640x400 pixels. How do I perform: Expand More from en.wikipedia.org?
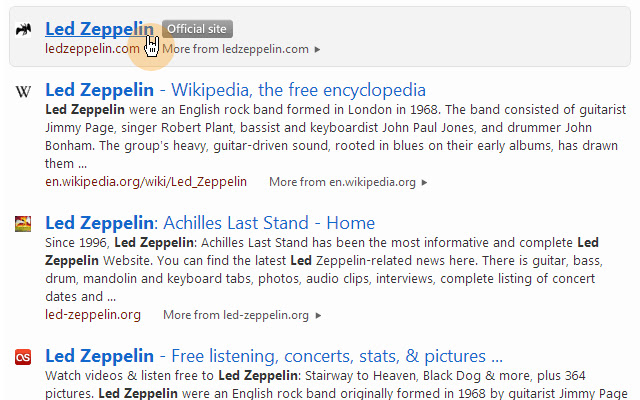(348, 182)
